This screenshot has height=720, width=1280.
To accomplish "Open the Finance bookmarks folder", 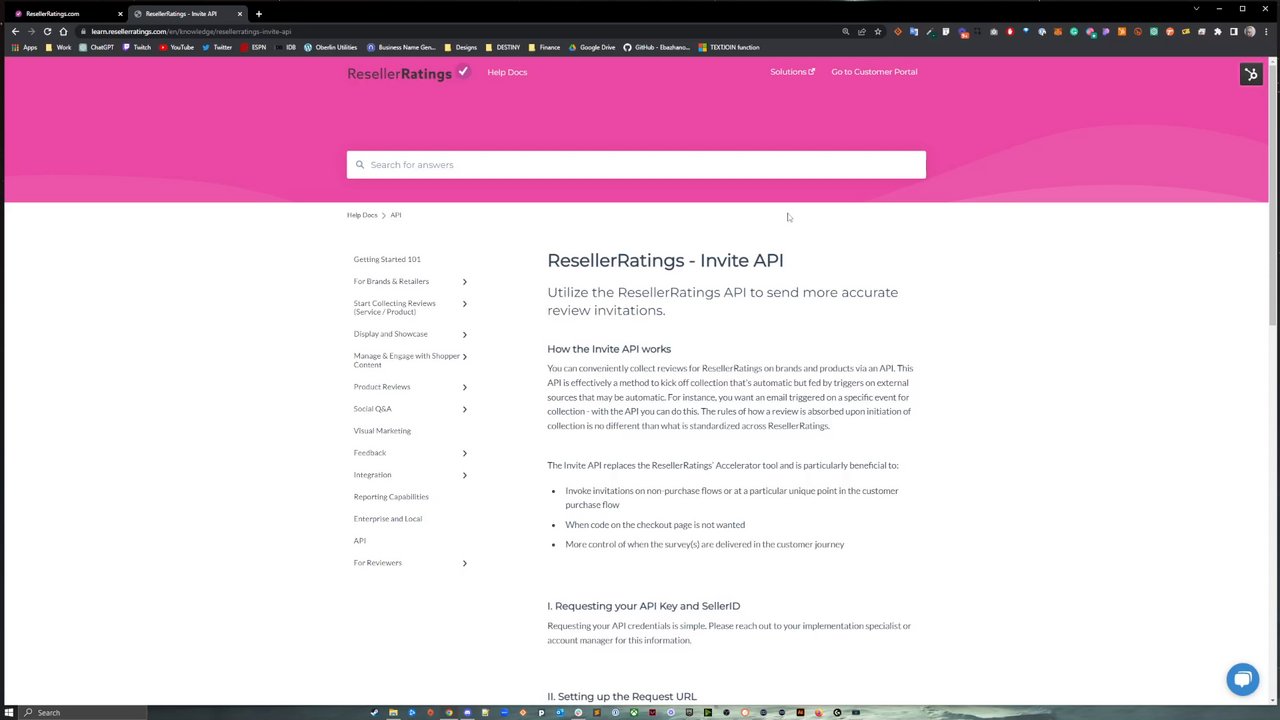I will pos(545,47).
